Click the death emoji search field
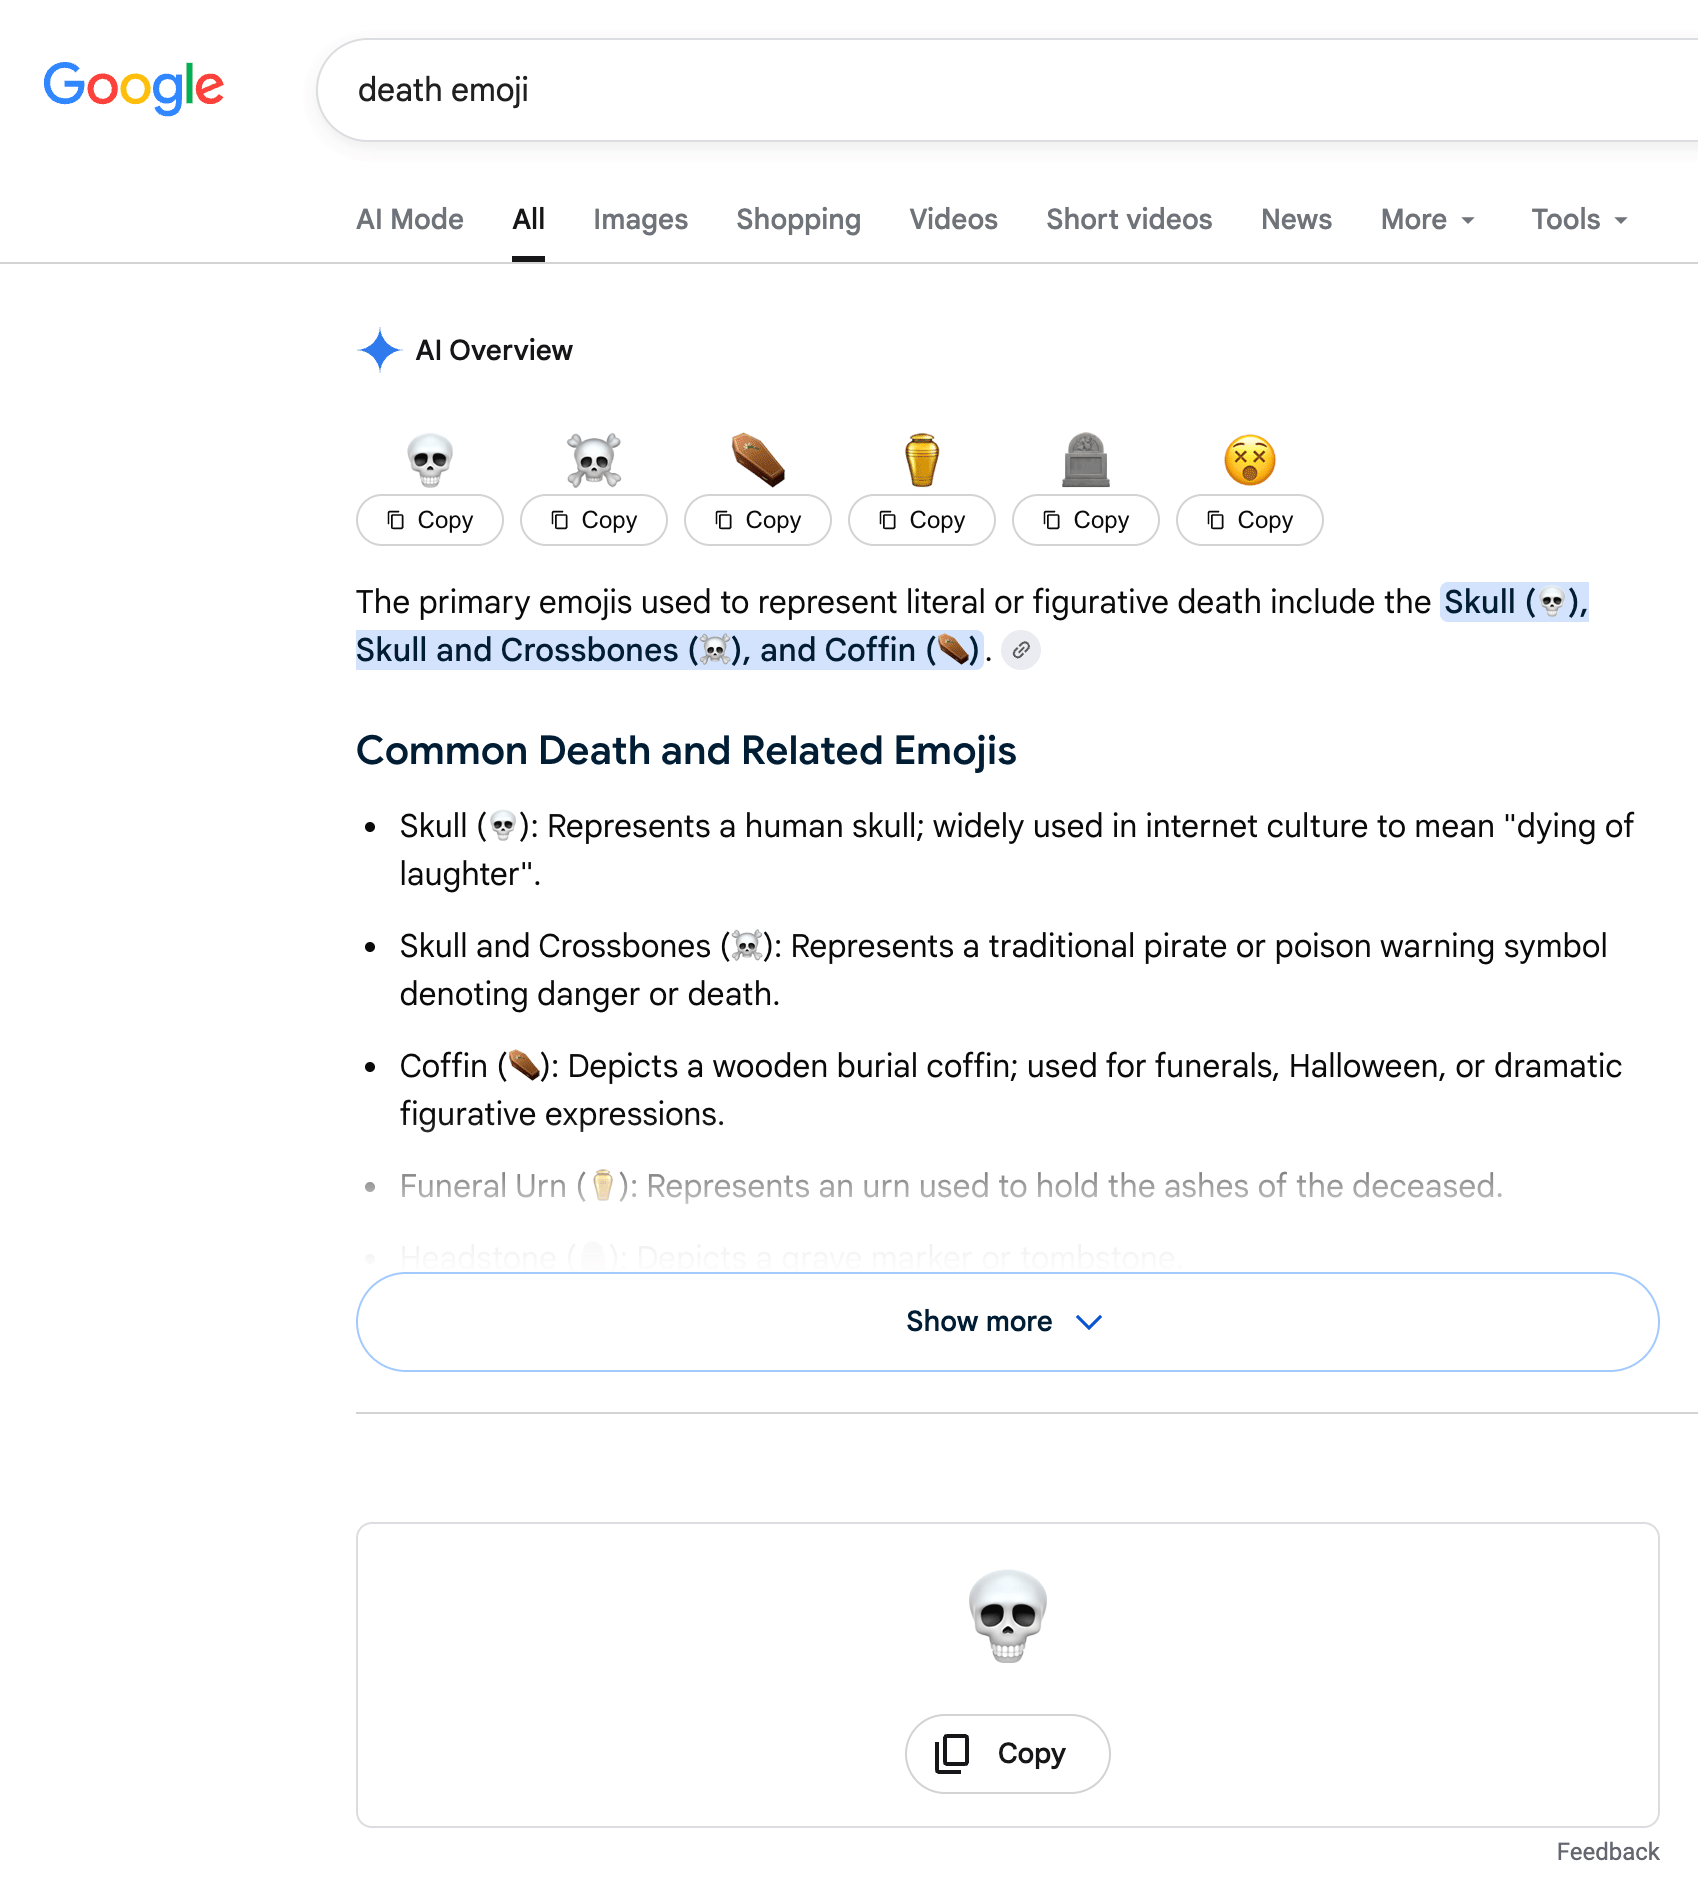 1007,90
